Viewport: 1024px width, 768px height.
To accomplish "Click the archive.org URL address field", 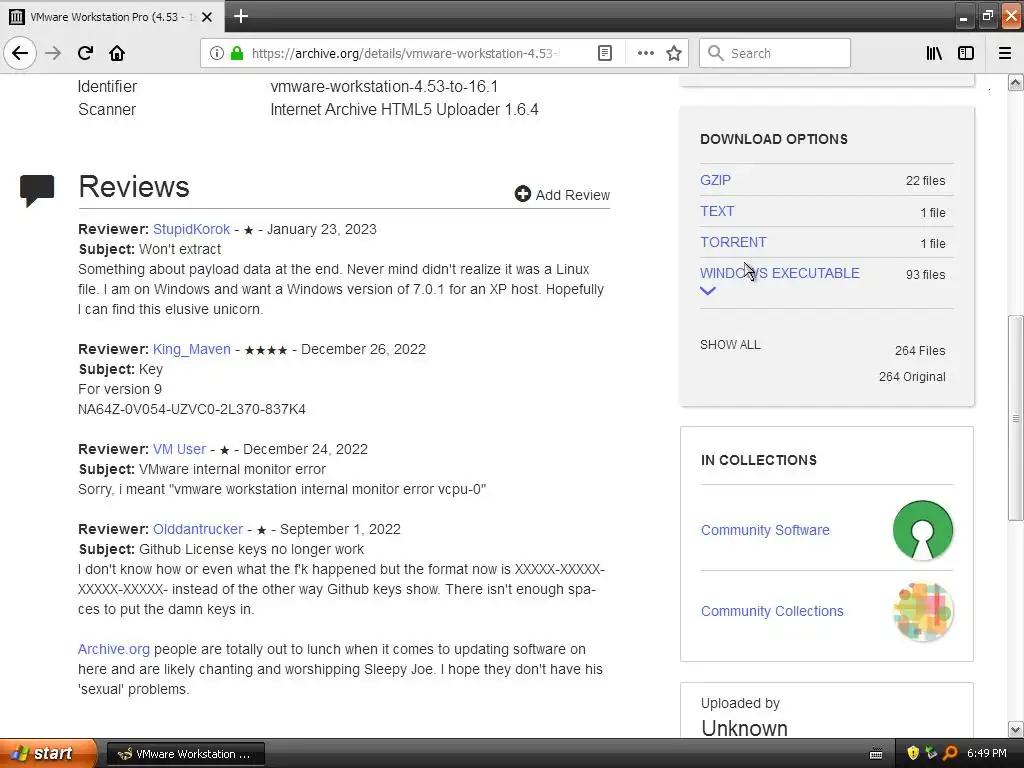I will 405,53.
